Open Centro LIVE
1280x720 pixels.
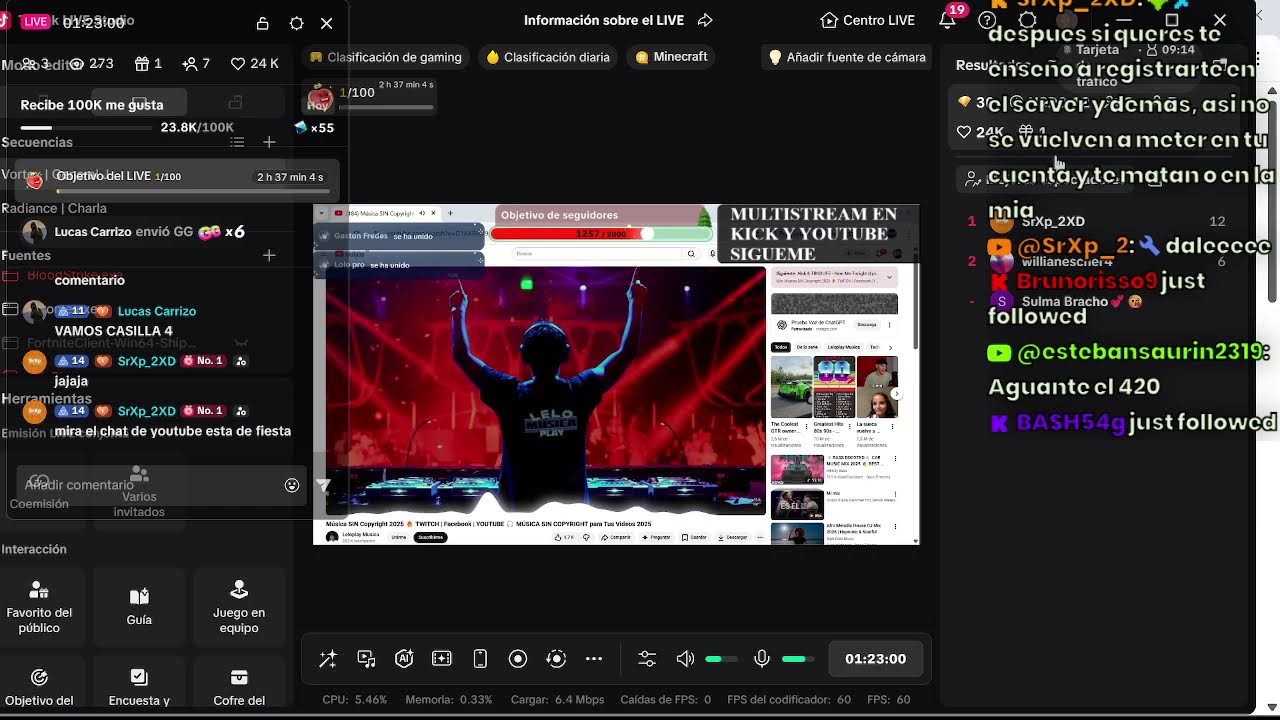[x=868, y=20]
